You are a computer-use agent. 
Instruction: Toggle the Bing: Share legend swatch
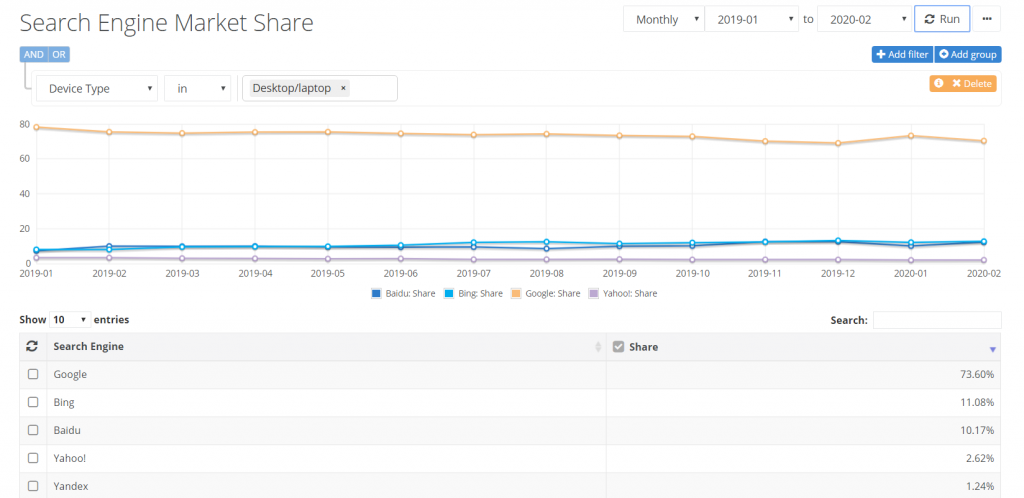pos(449,294)
